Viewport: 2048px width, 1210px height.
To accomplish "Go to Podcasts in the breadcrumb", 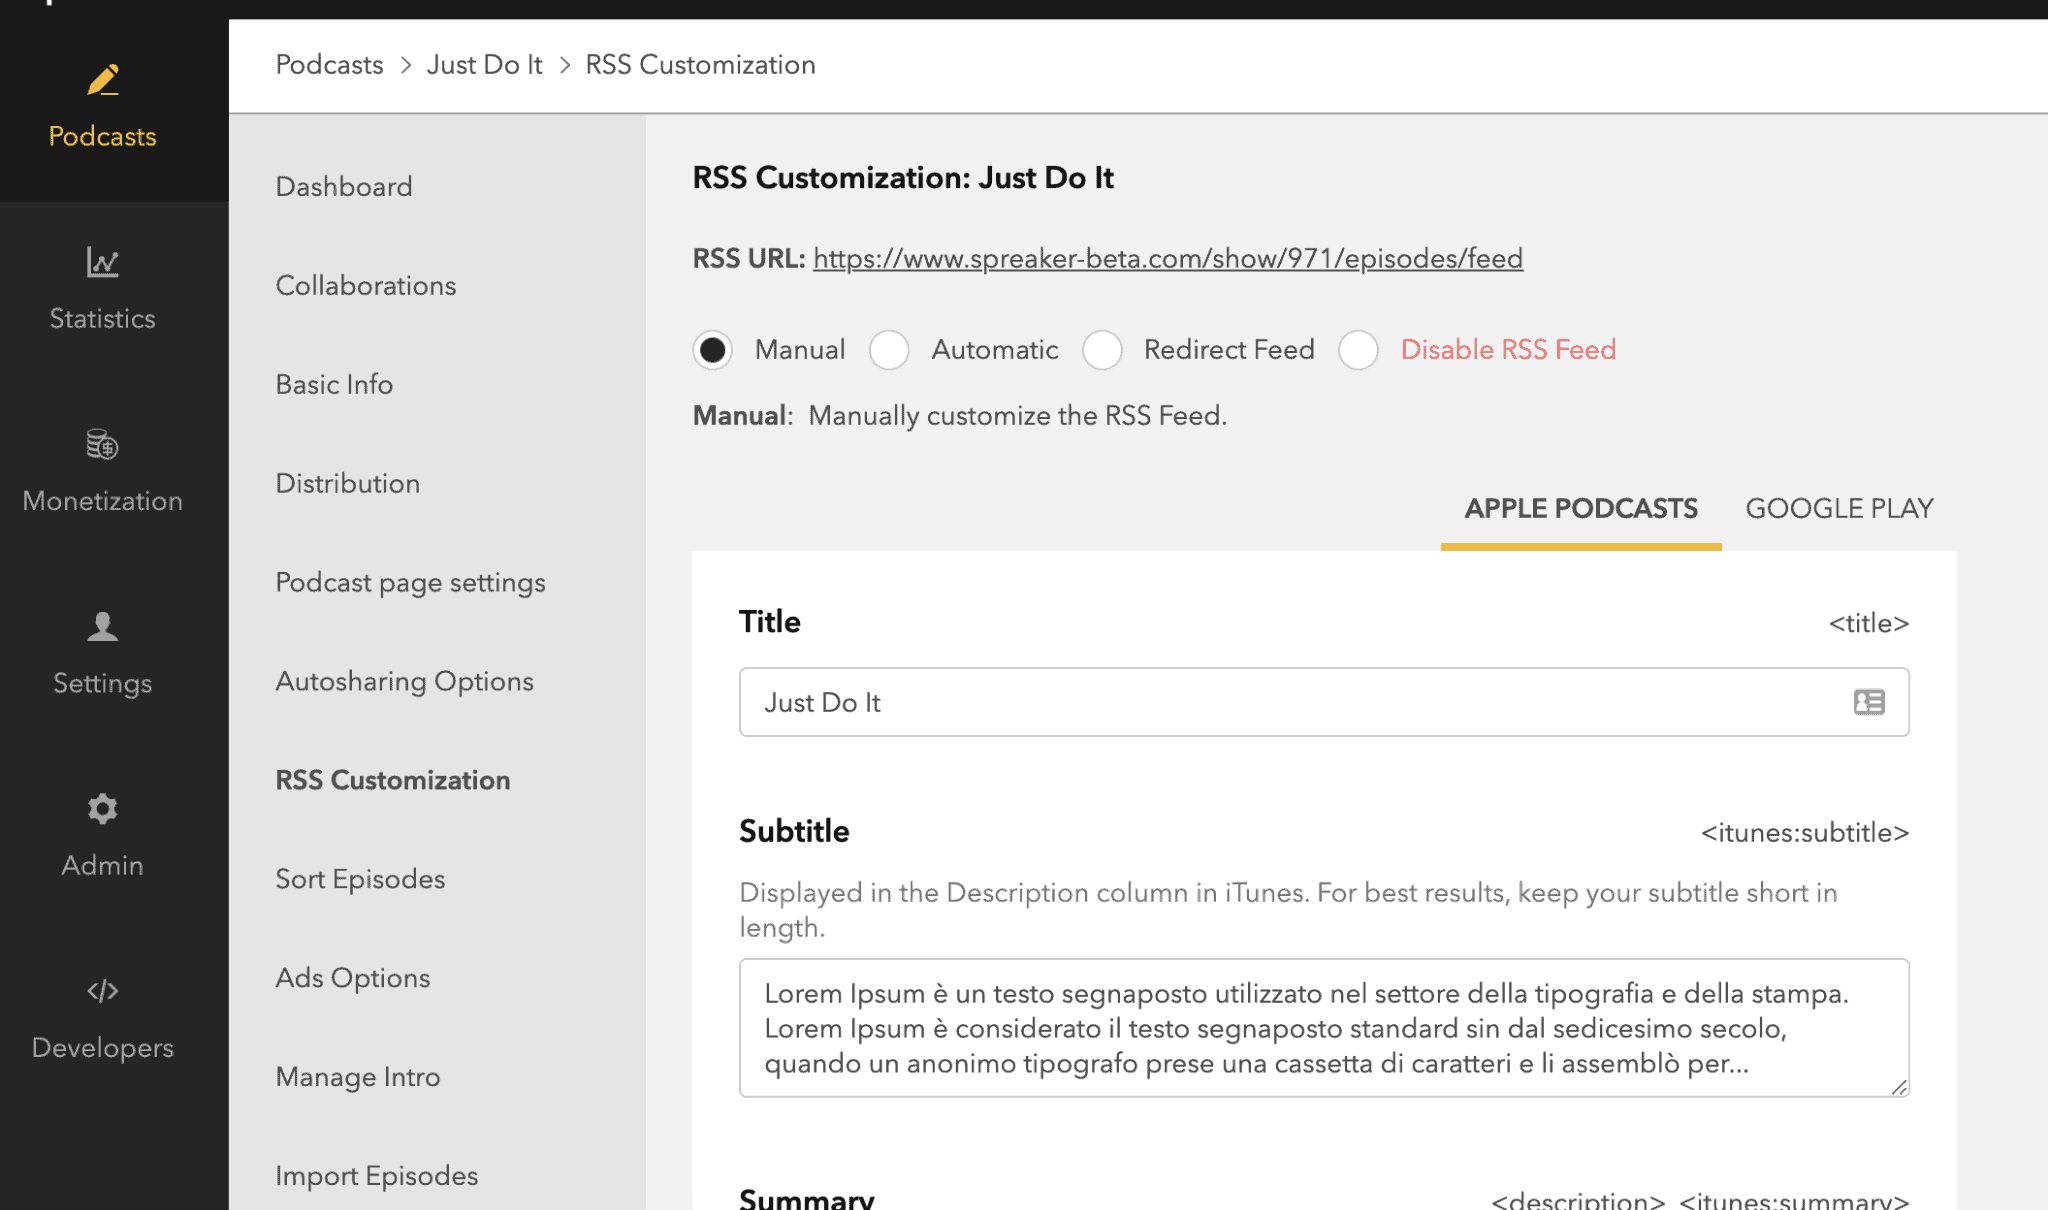I will coord(329,65).
